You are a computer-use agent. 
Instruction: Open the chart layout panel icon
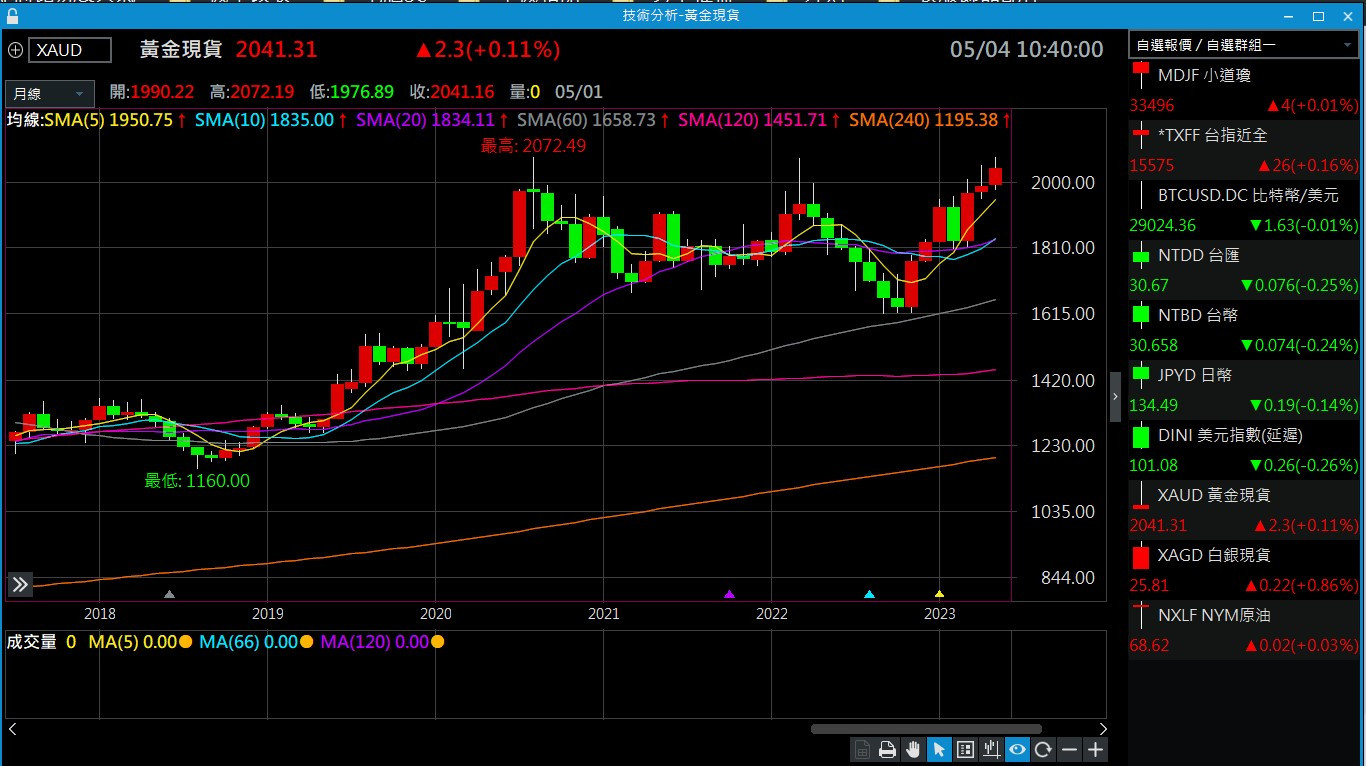click(965, 750)
